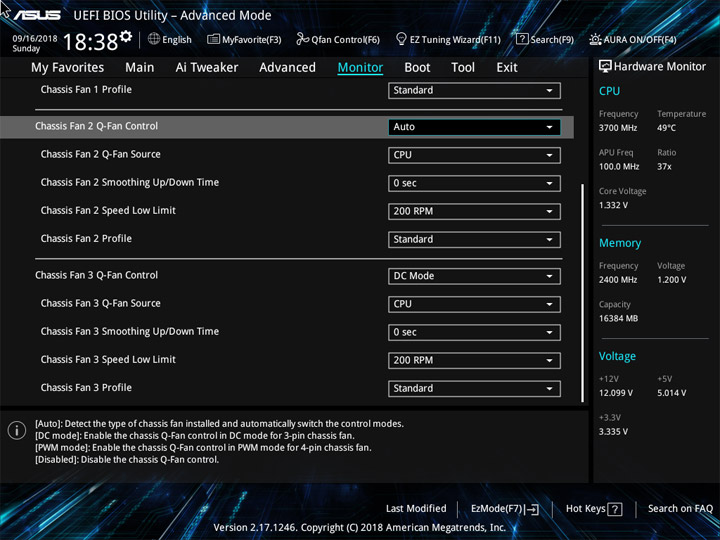The width and height of the screenshot is (720, 540).
Task: Click +12V value 12.099 V
Action: point(616,393)
